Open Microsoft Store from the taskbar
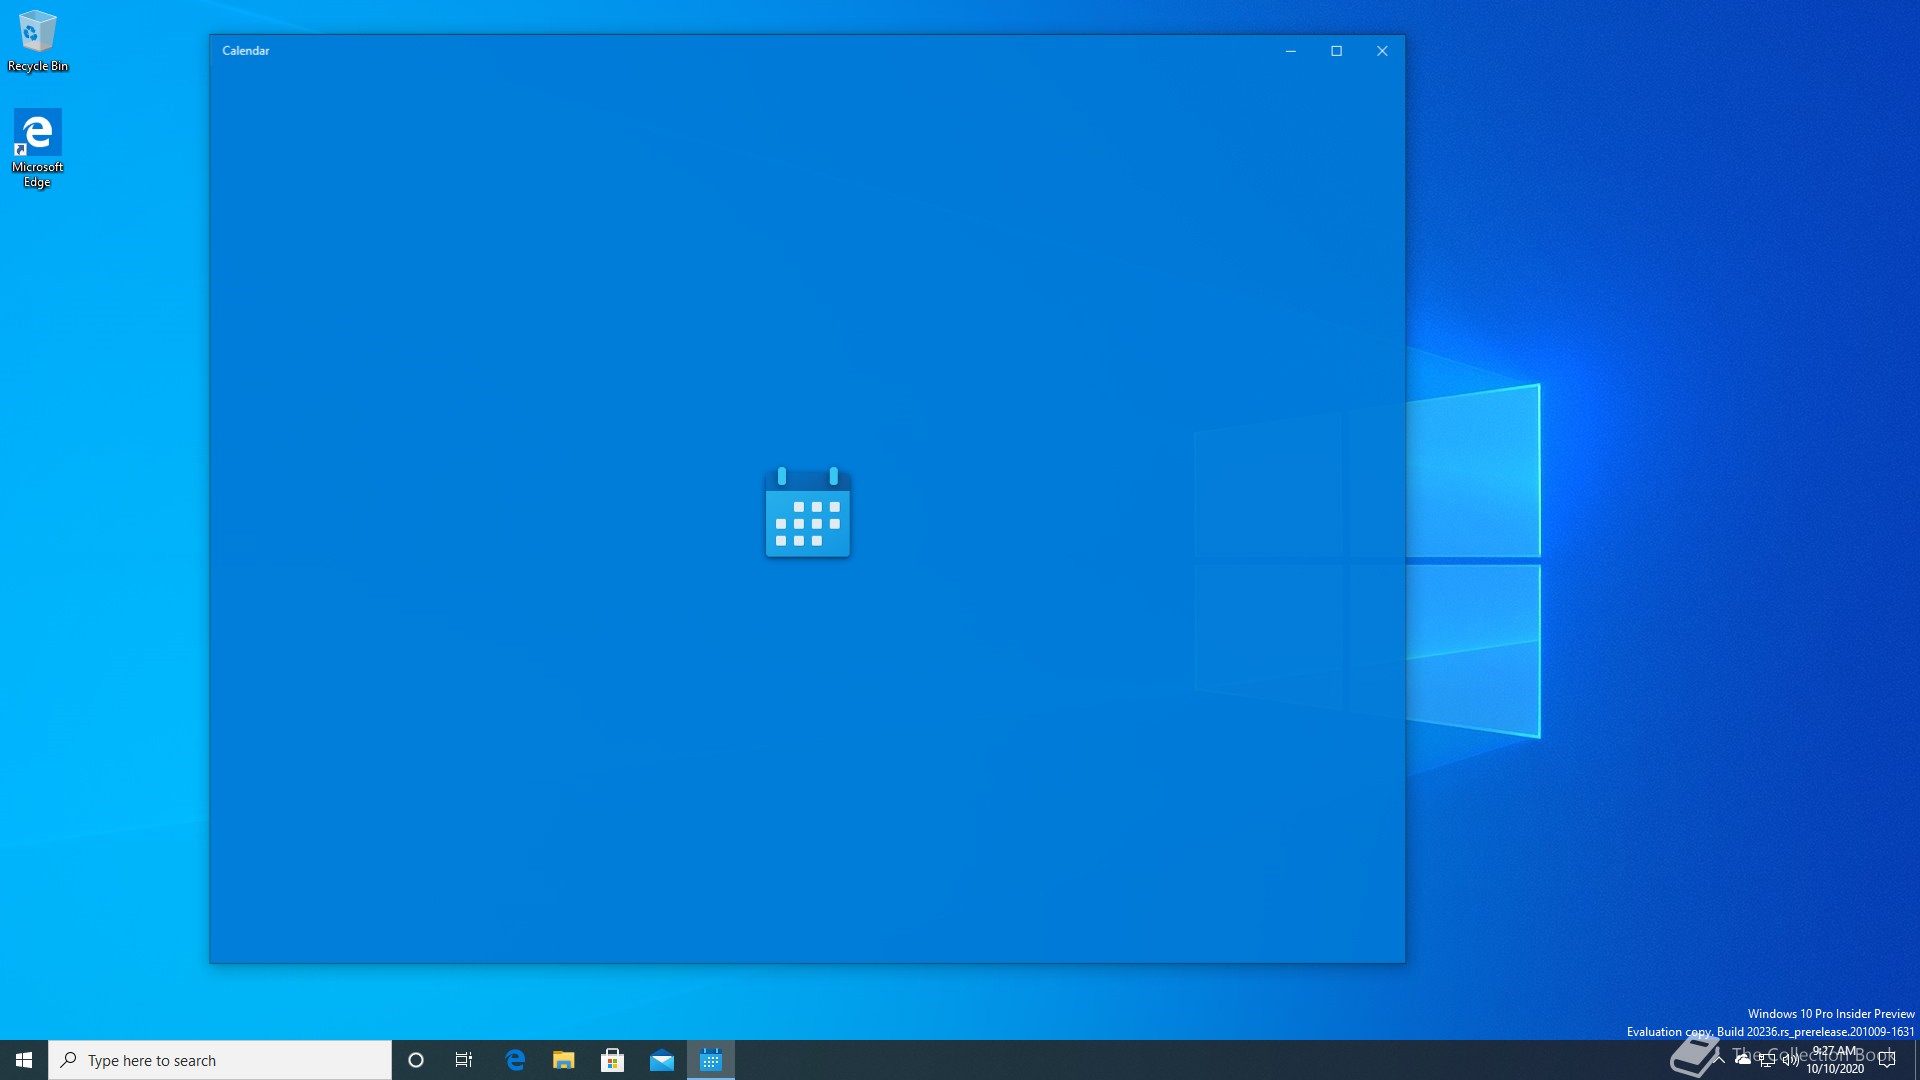Image resolution: width=1920 pixels, height=1080 pixels. pos(613,1060)
